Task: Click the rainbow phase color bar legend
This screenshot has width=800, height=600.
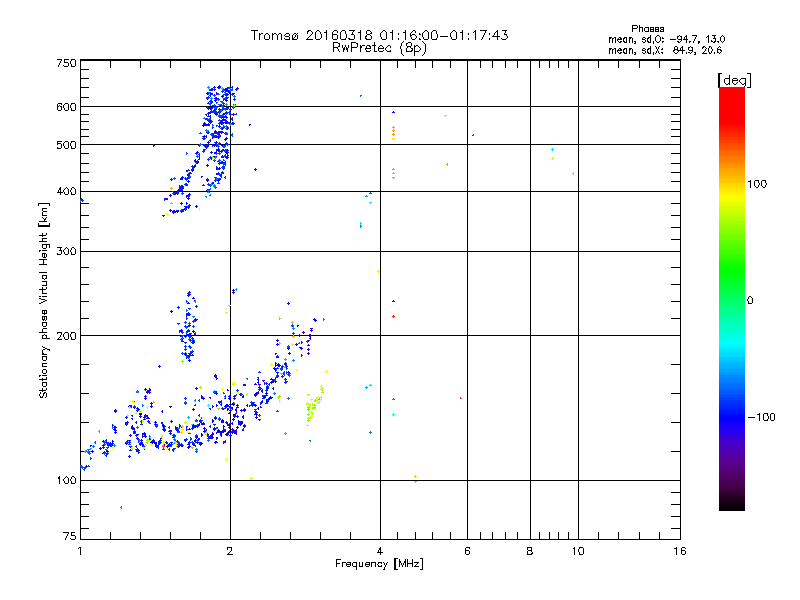Action: pyautogui.click(x=732, y=298)
